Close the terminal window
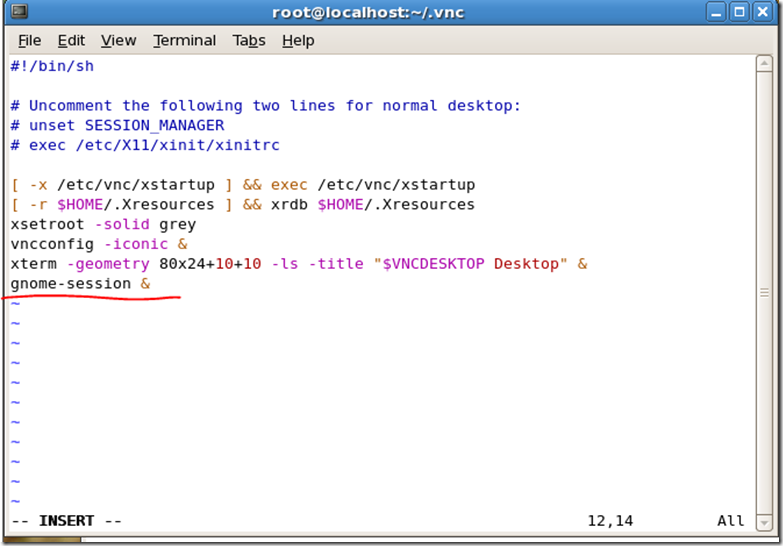This screenshot has width=783, height=546. point(763,12)
